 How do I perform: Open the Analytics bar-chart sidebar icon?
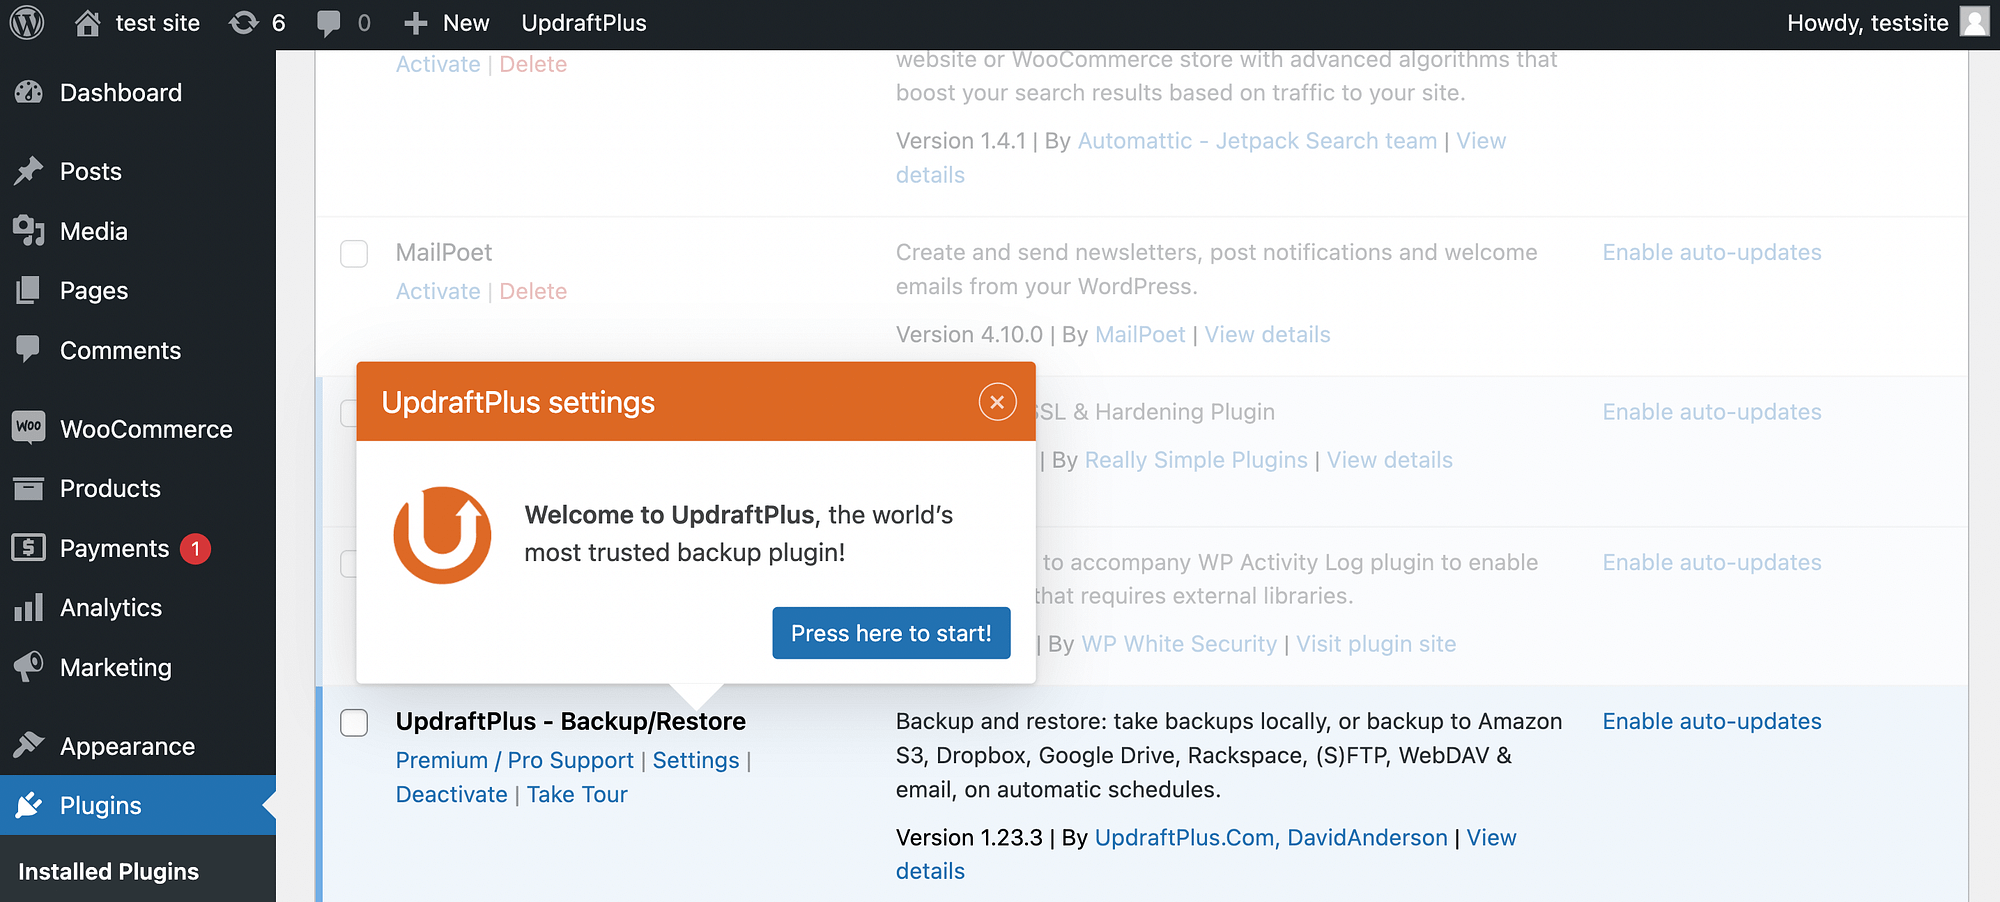tap(29, 607)
